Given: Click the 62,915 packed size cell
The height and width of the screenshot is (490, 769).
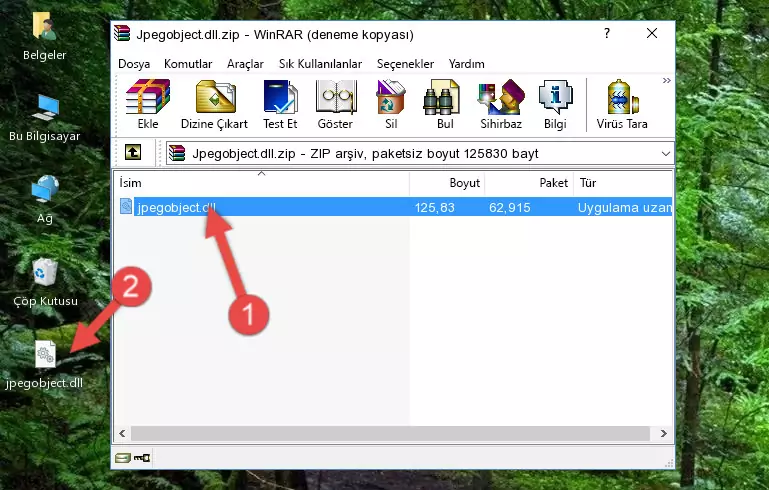Looking at the screenshot, I should coord(510,207).
